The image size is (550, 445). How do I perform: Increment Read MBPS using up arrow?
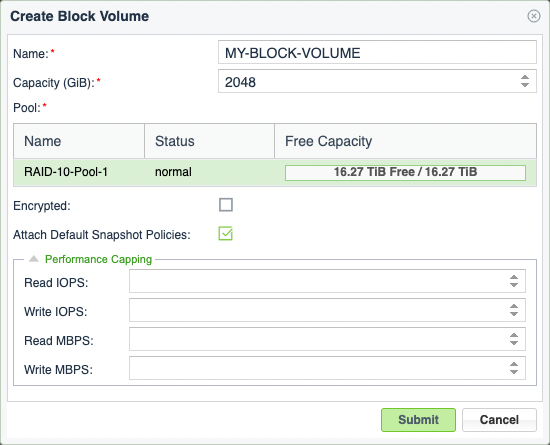514,336
